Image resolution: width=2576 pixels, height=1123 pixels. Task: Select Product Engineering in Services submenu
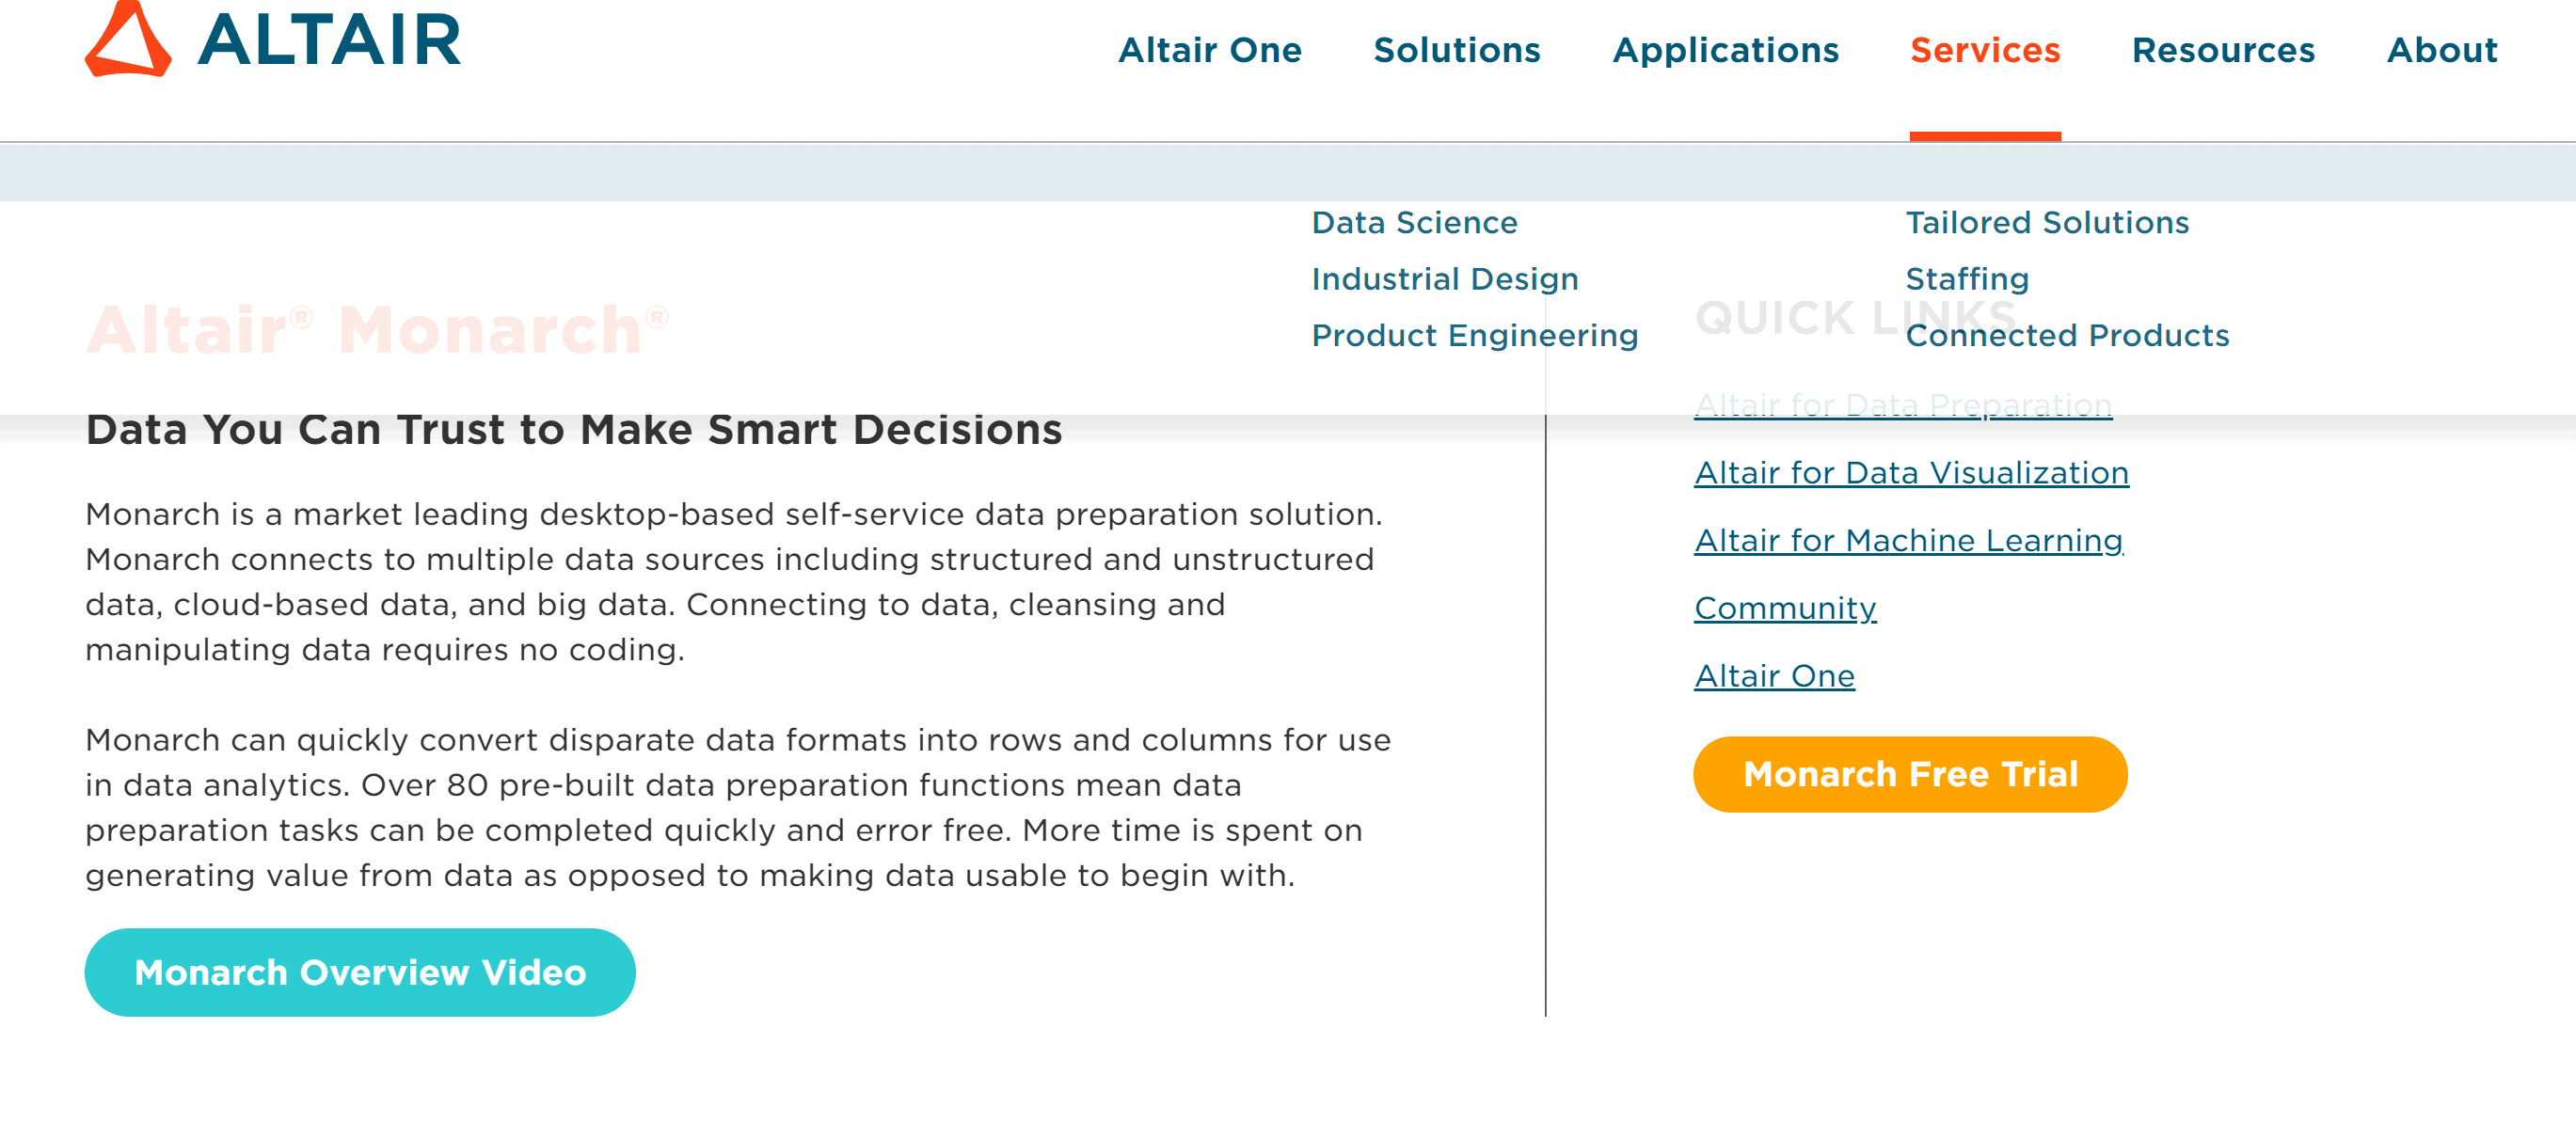pyautogui.click(x=1474, y=335)
